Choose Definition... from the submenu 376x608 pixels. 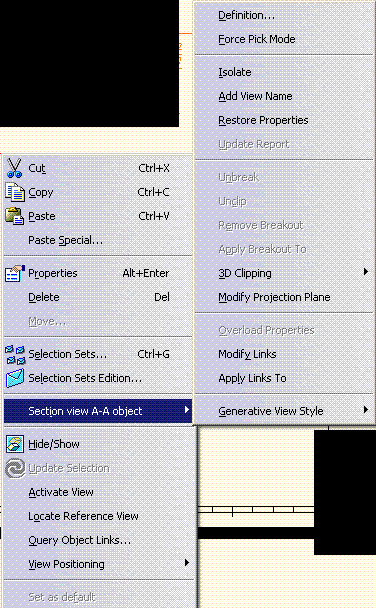(247, 16)
